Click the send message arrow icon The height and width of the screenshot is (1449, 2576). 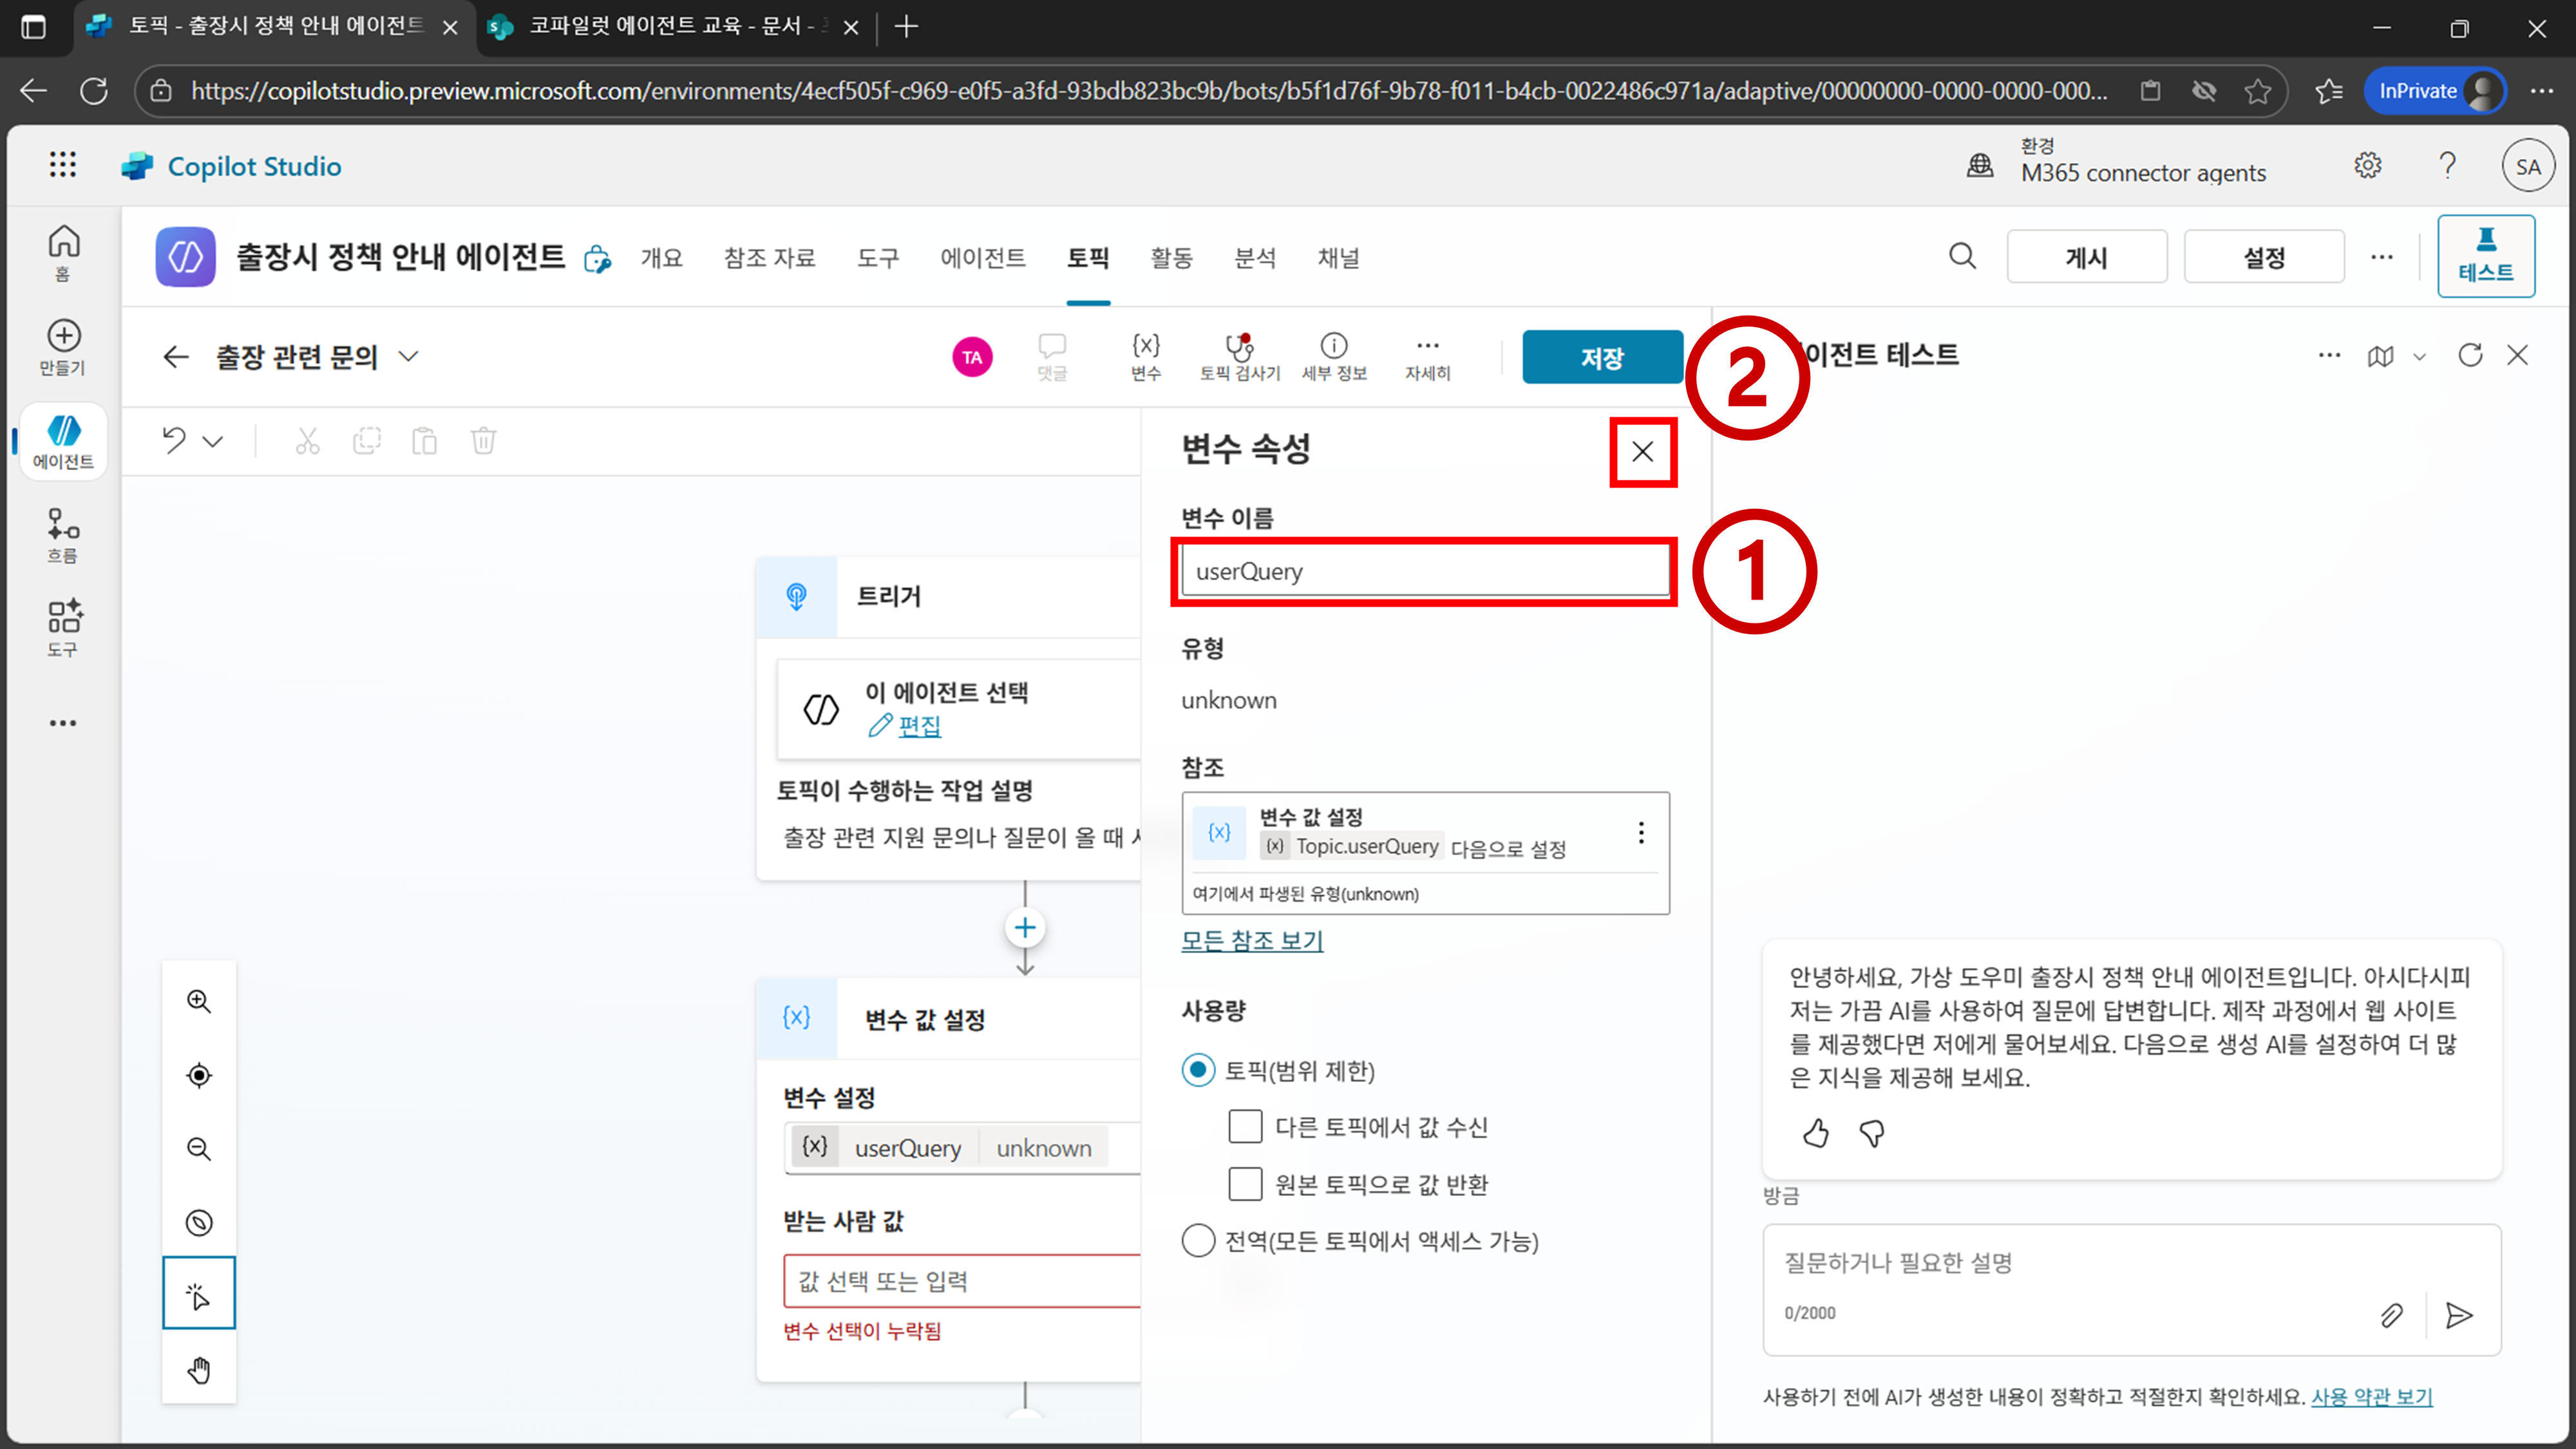(x=2458, y=1315)
